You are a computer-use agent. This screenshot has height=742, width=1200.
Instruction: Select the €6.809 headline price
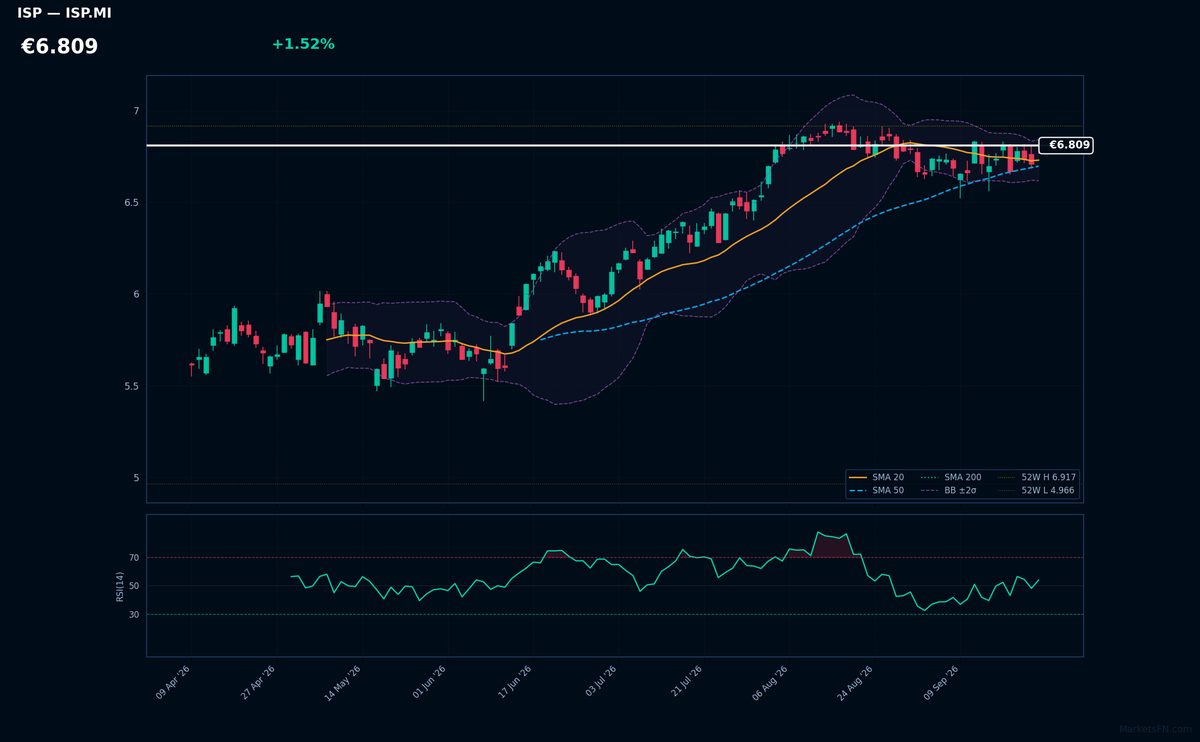click(x=59, y=47)
